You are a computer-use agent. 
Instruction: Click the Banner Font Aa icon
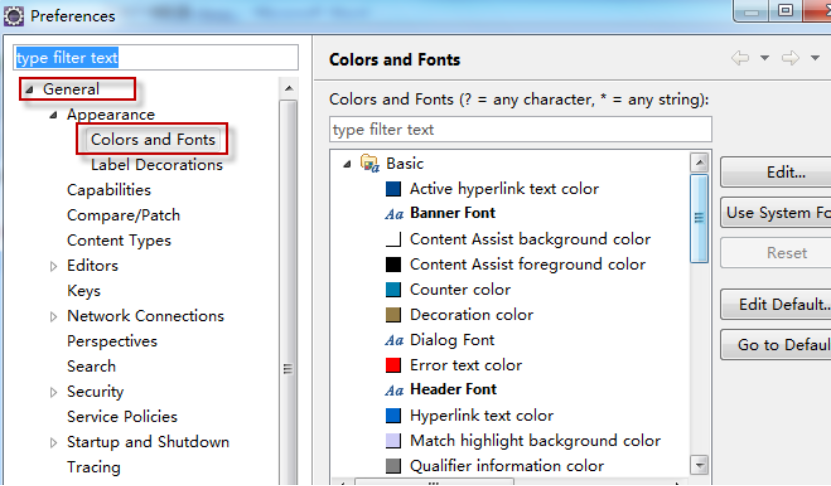click(394, 214)
